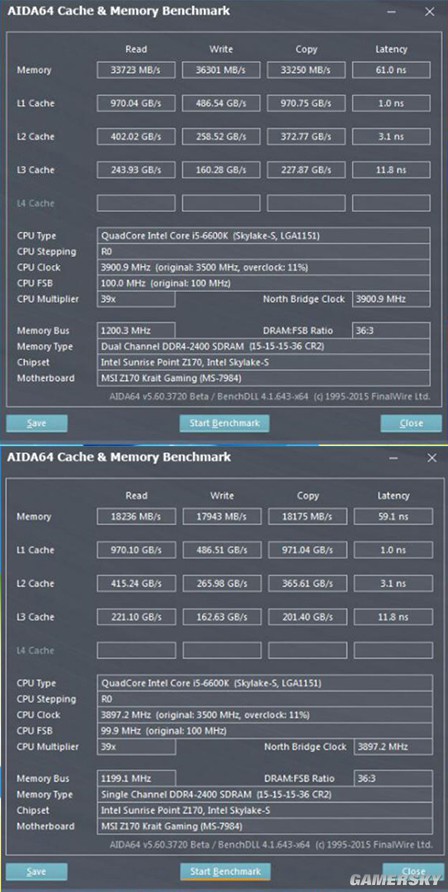This screenshot has width=448, height=892.
Task: Click the empty L4 Cache Read field in the Dual Channel window
Action: coord(136,203)
